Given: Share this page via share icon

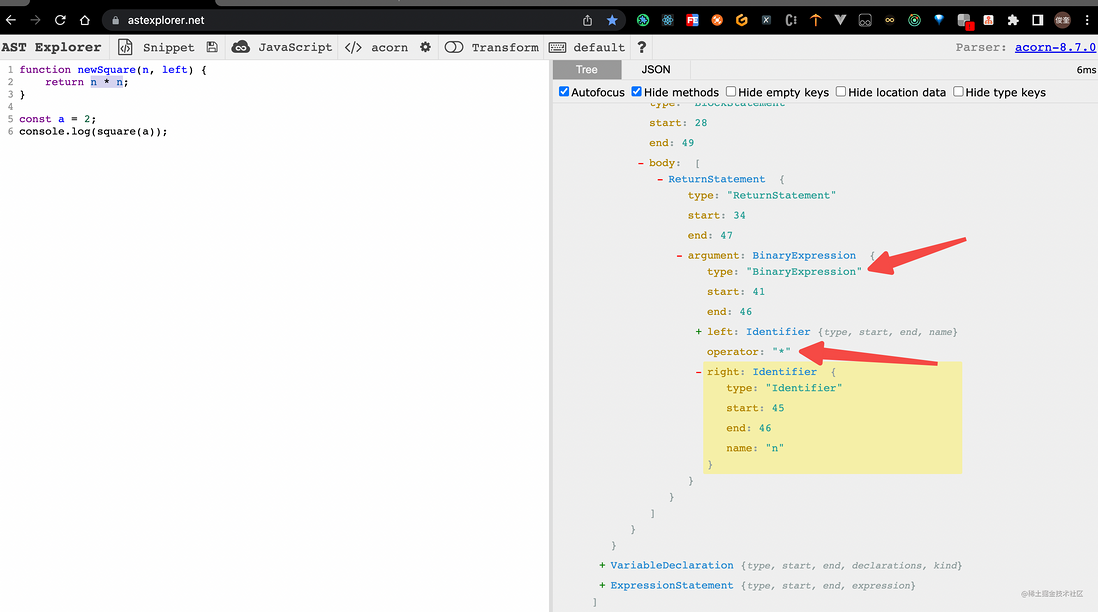Looking at the screenshot, I should 588,20.
